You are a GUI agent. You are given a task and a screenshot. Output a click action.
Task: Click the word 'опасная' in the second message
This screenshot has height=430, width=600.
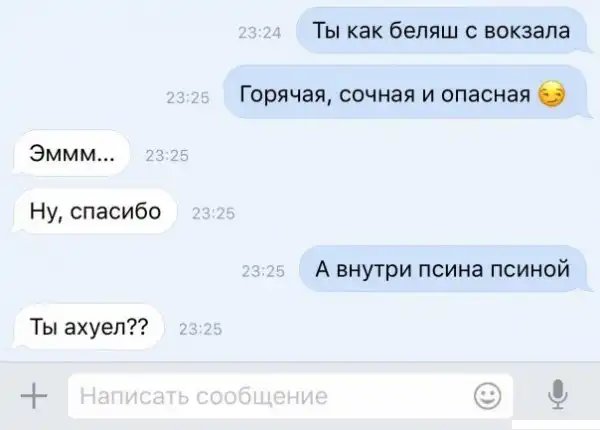486,94
